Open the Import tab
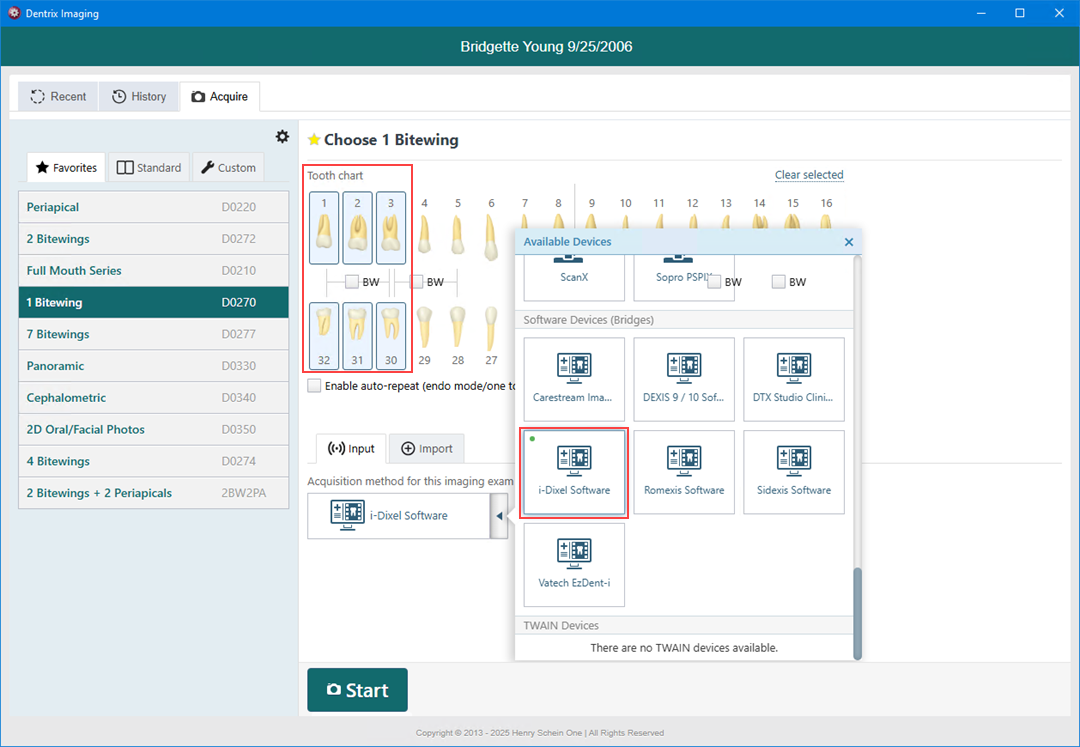Viewport: 1080px width, 747px height. pos(427,449)
